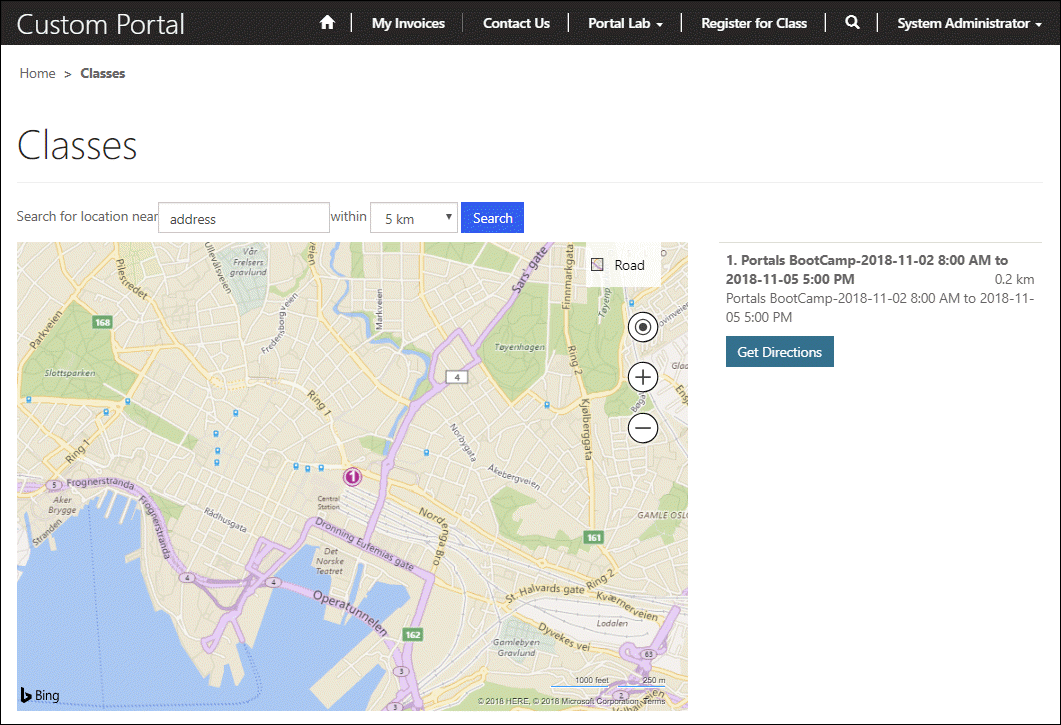Click the Custom Portal brand title
Viewport: 1061px width, 725px height.
coord(101,24)
